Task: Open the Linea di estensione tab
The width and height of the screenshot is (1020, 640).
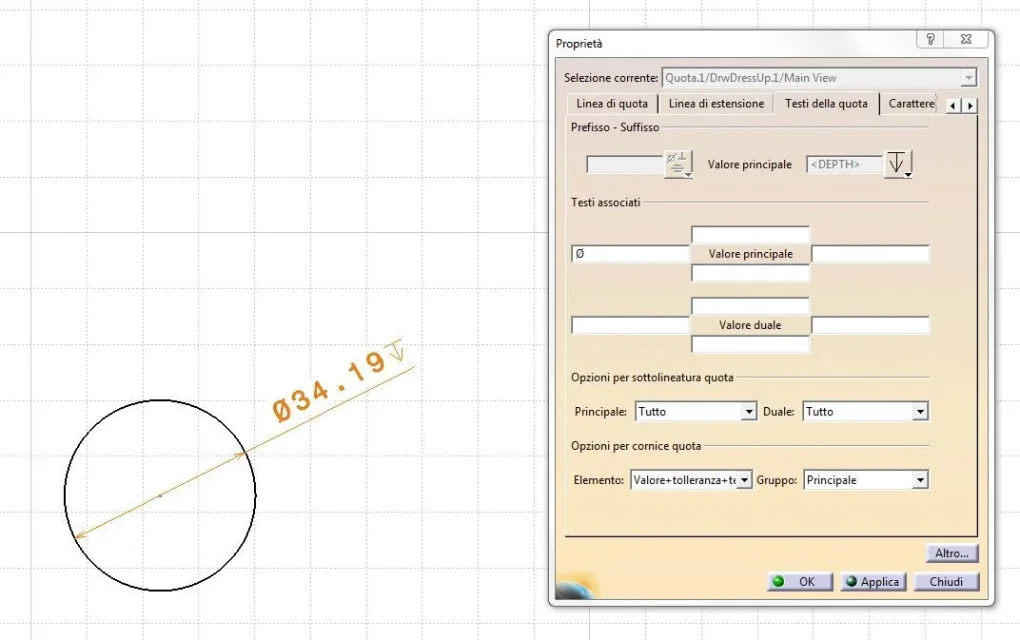Action: 716,104
